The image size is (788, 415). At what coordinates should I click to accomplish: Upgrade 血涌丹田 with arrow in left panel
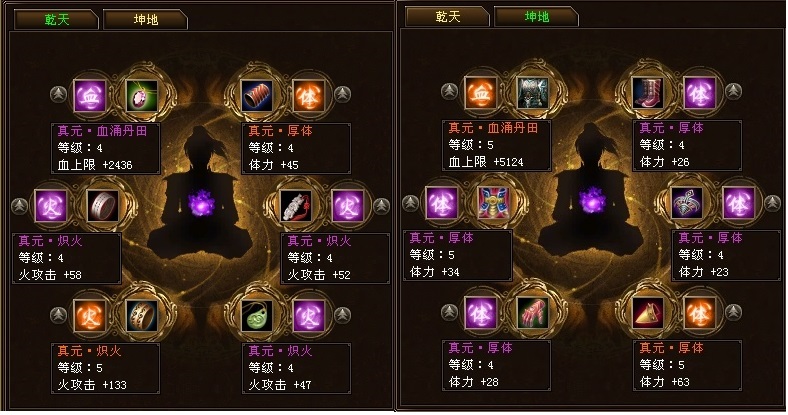pyautogui.click(x=59, y=94)
